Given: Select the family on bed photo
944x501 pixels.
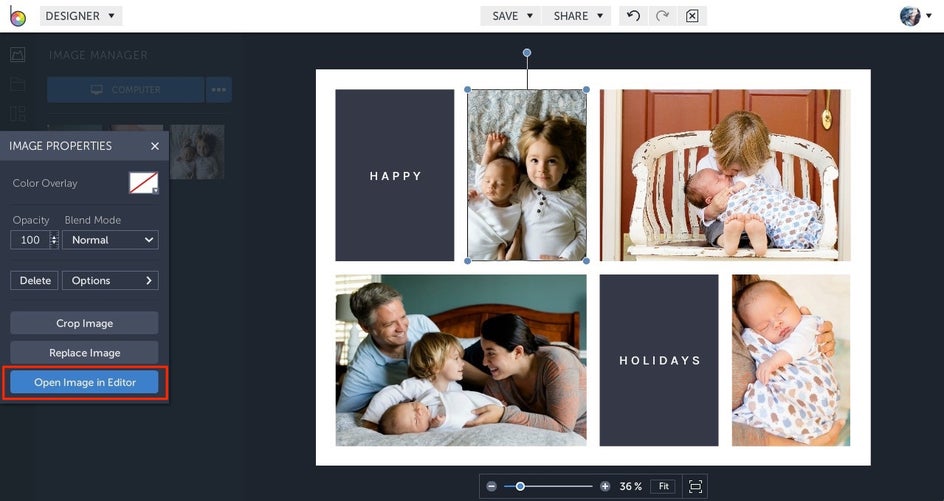Looking at the screenshot, I should (461, 360).
